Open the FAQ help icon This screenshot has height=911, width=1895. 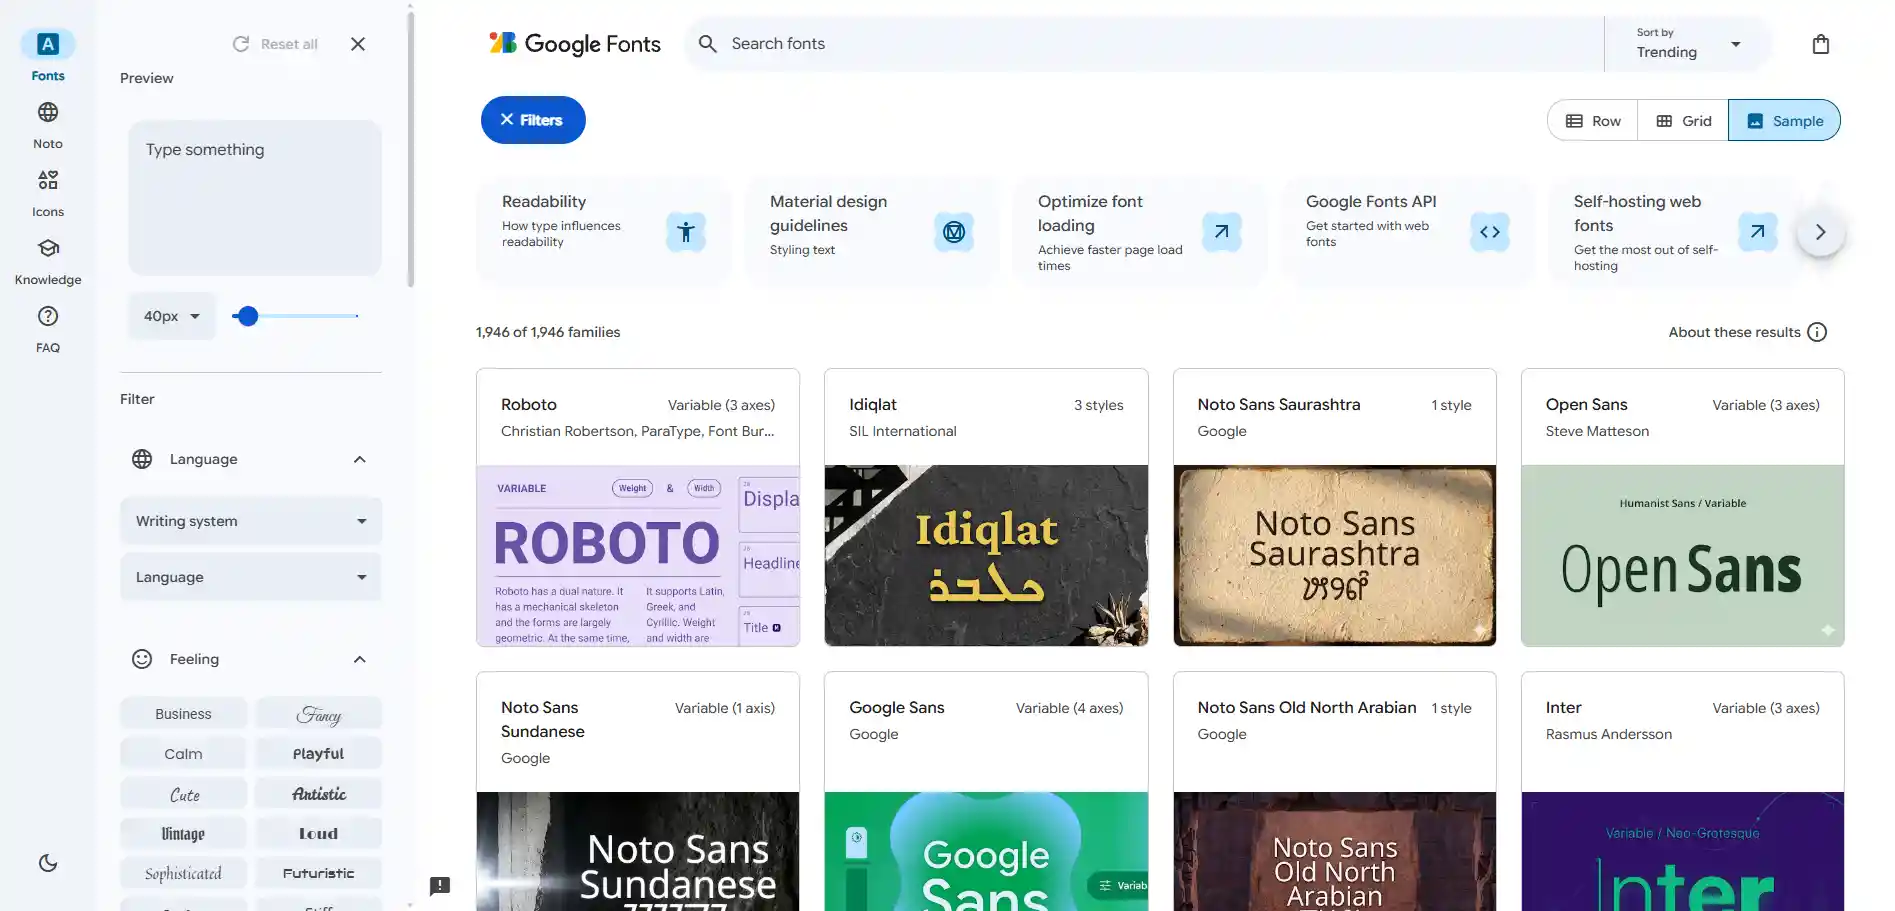click(x=48, y=316)
